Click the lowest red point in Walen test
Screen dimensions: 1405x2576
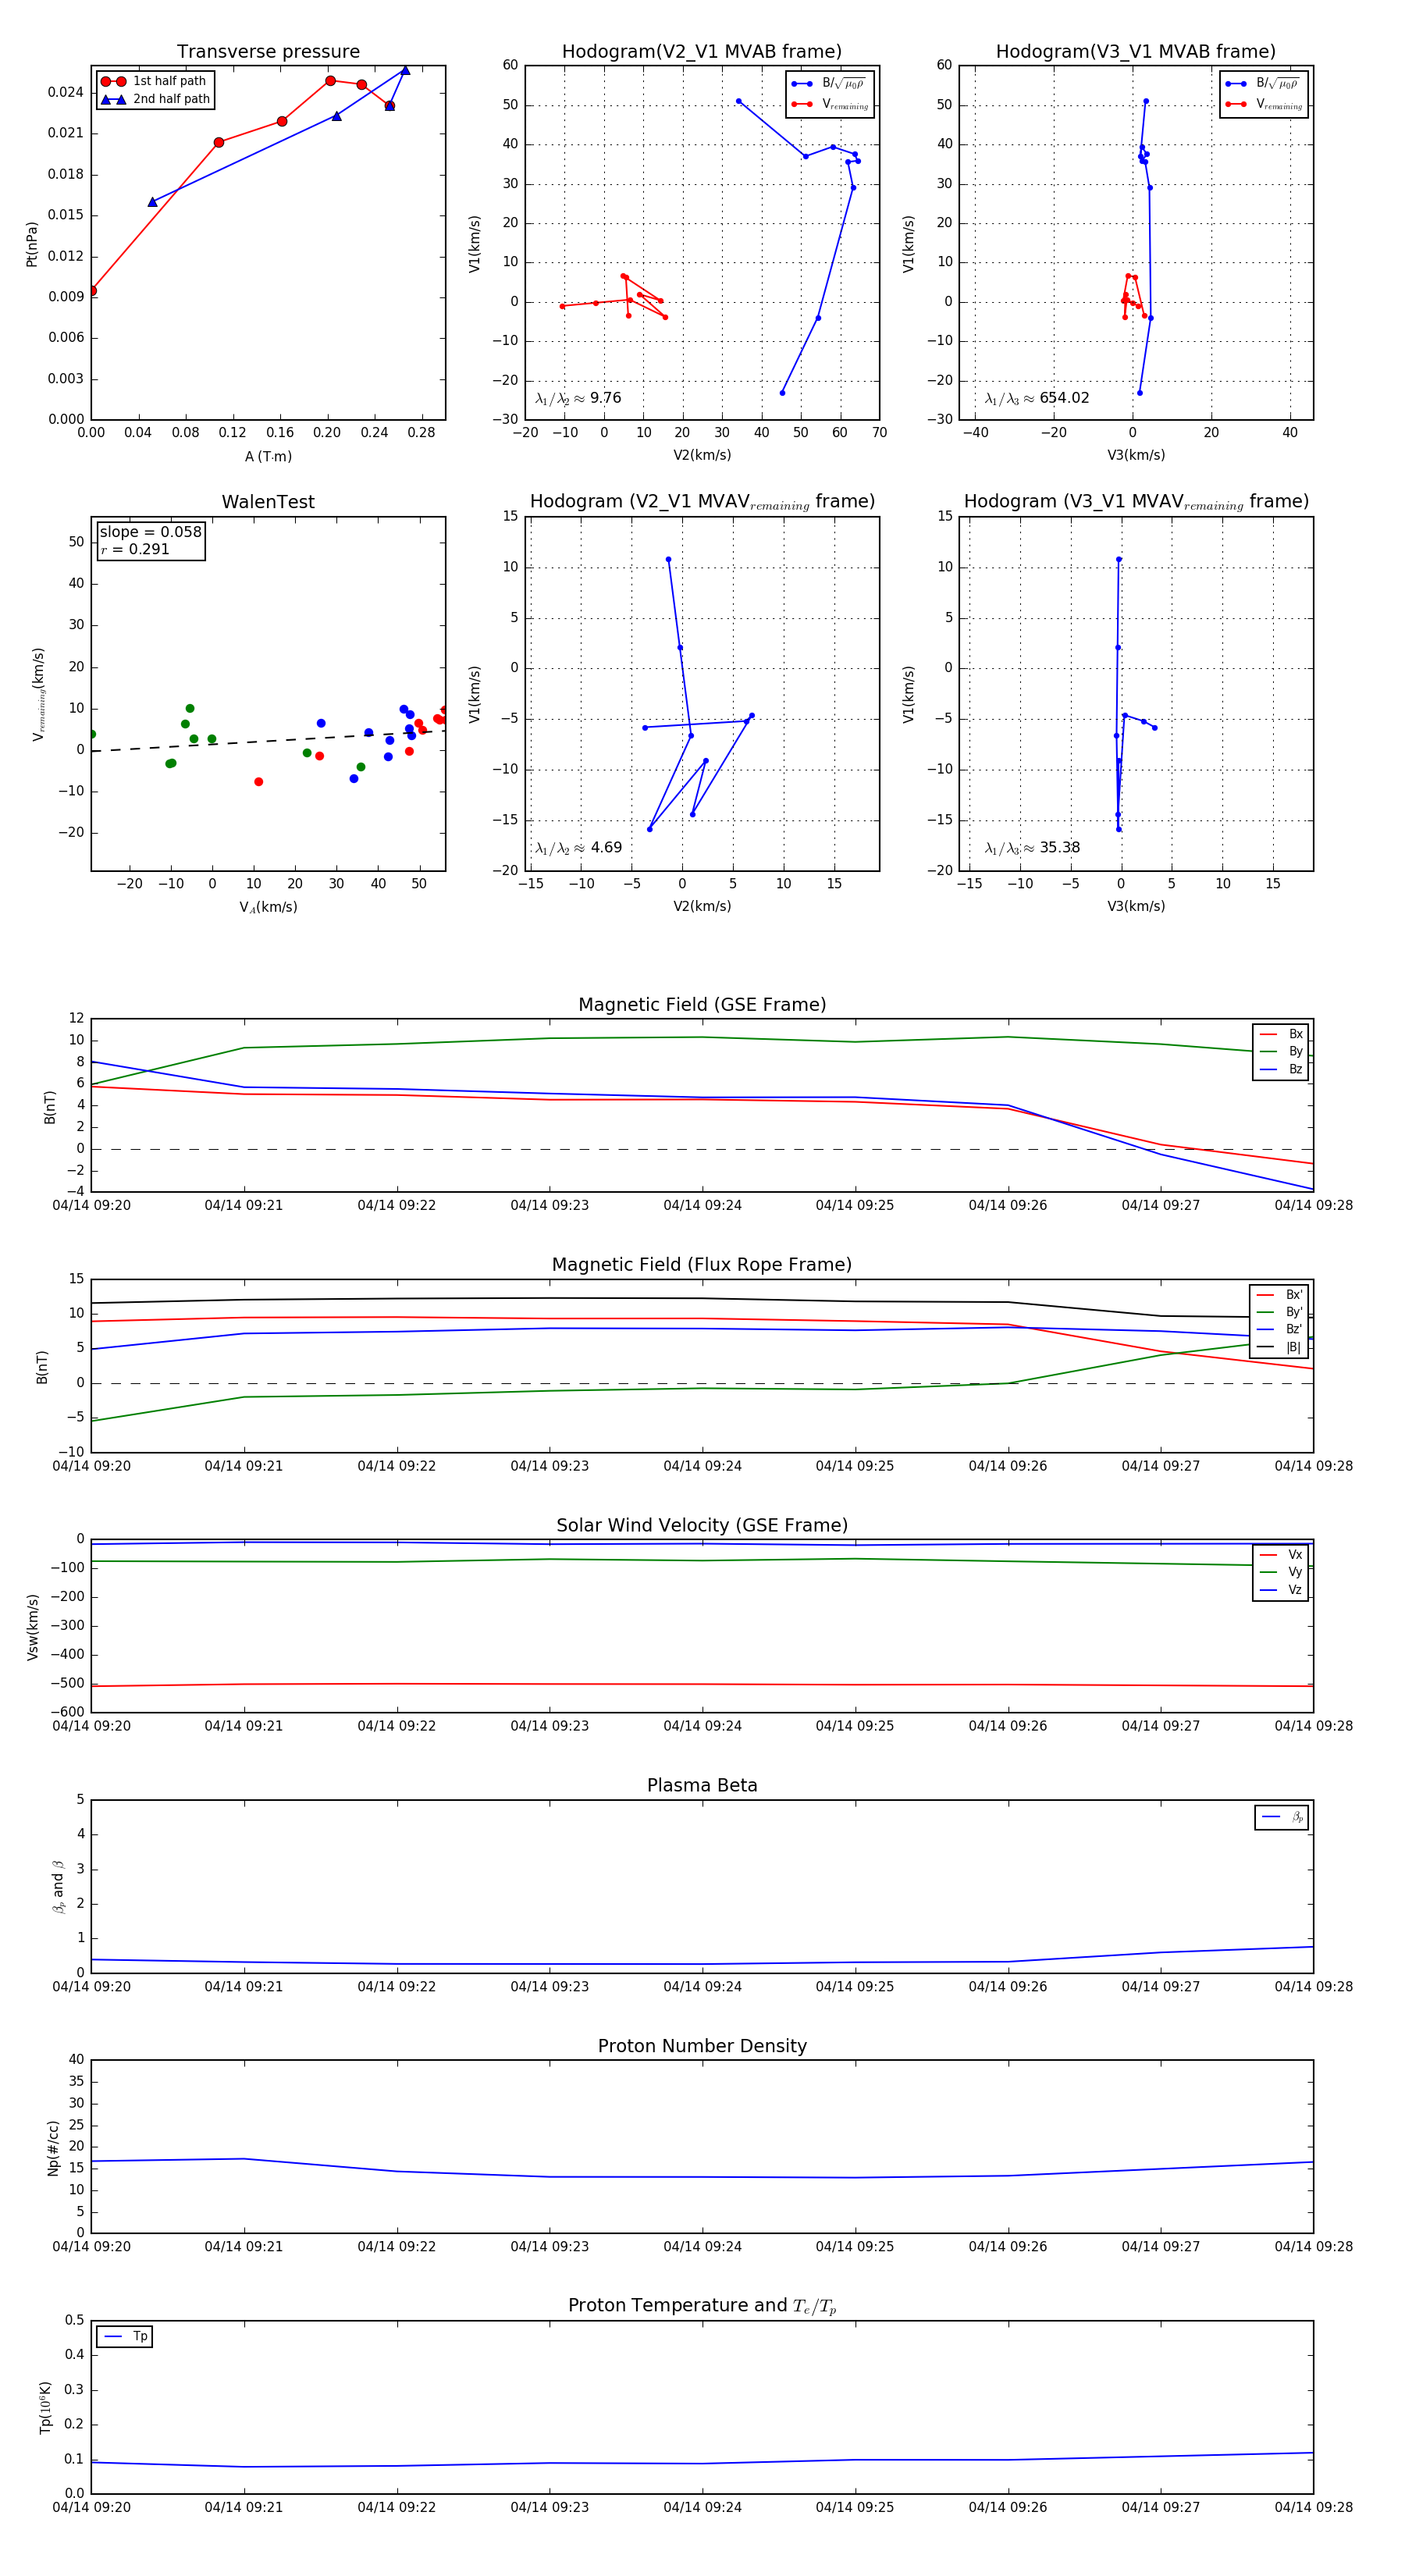pos(258,782)
